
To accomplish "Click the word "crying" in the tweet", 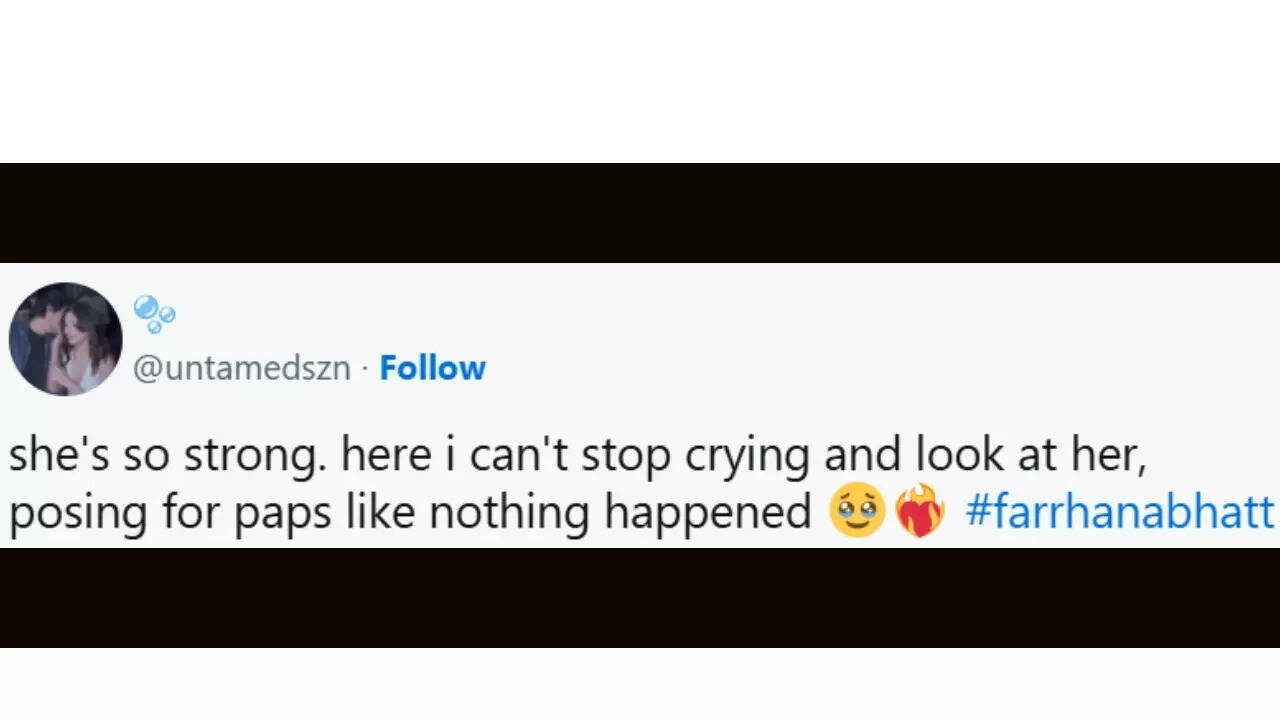I will (746, 458).
